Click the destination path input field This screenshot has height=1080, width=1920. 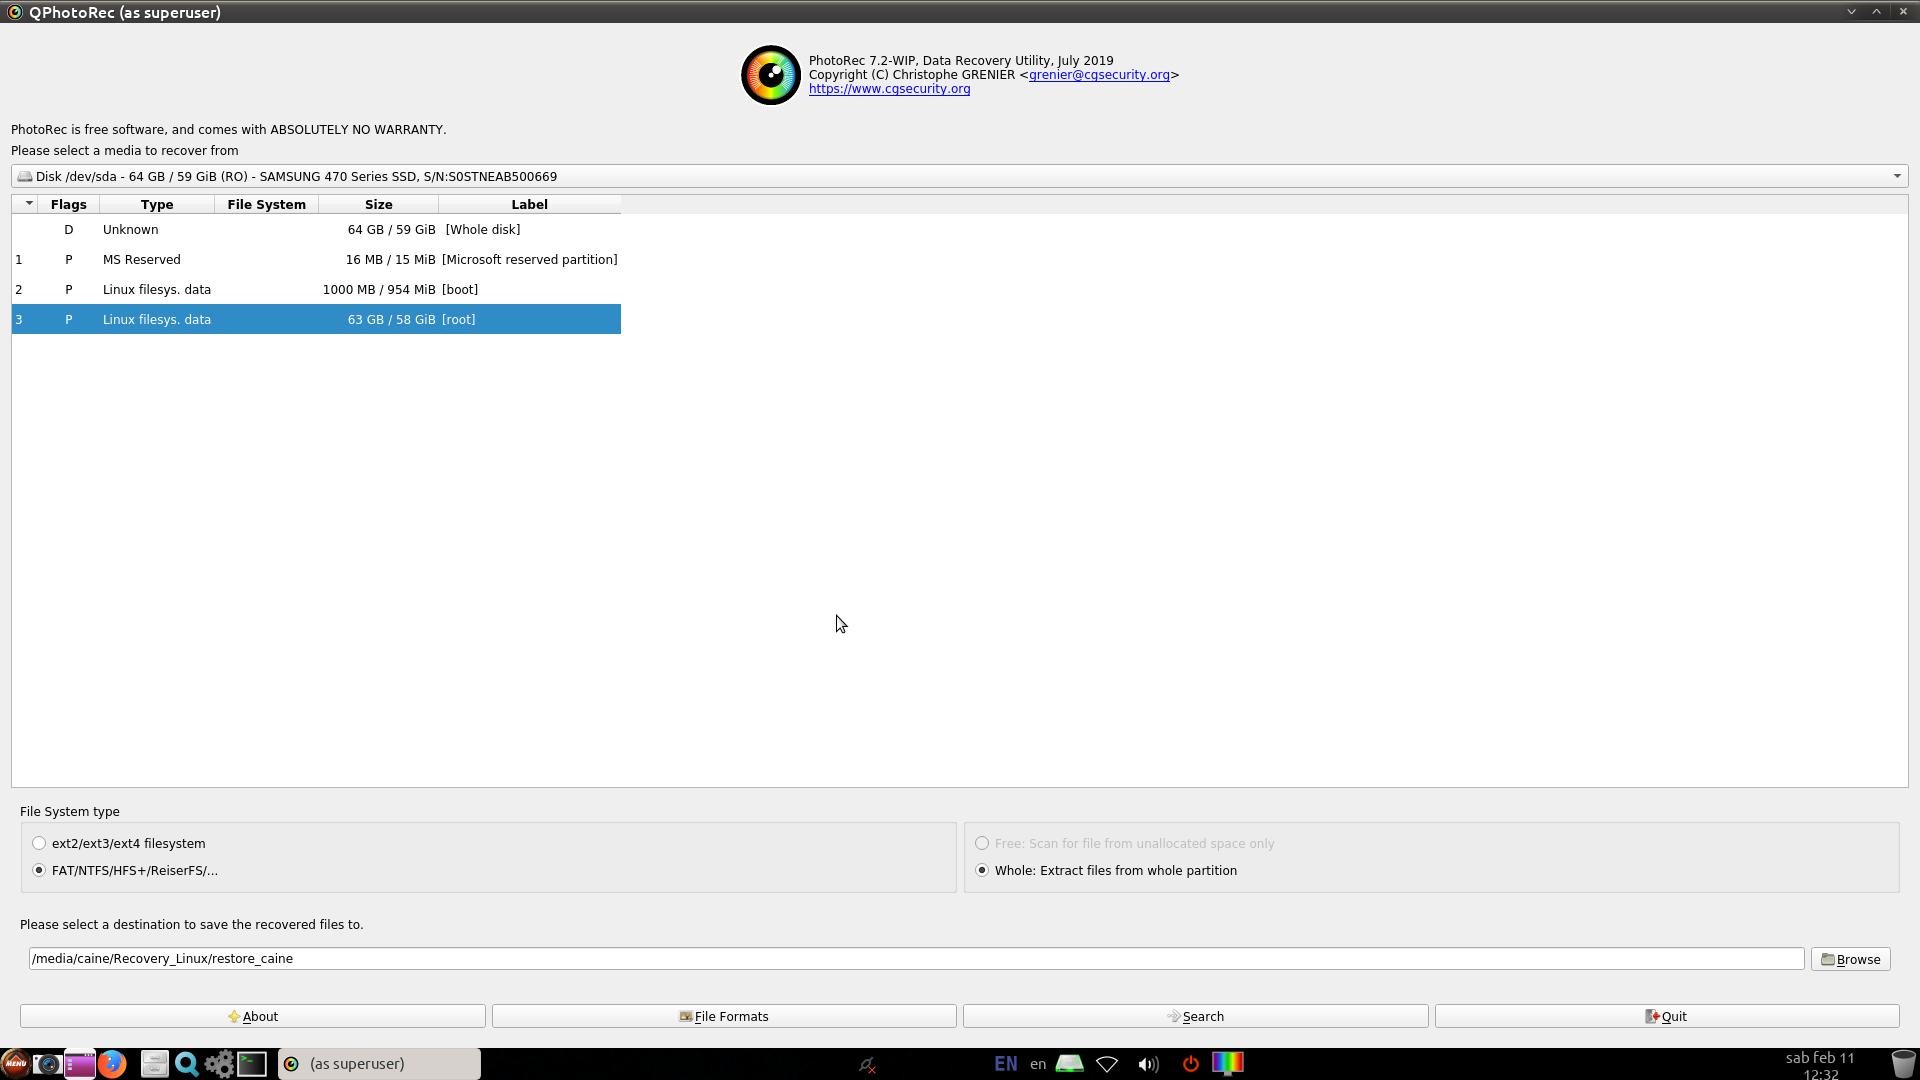click(915, 958)
